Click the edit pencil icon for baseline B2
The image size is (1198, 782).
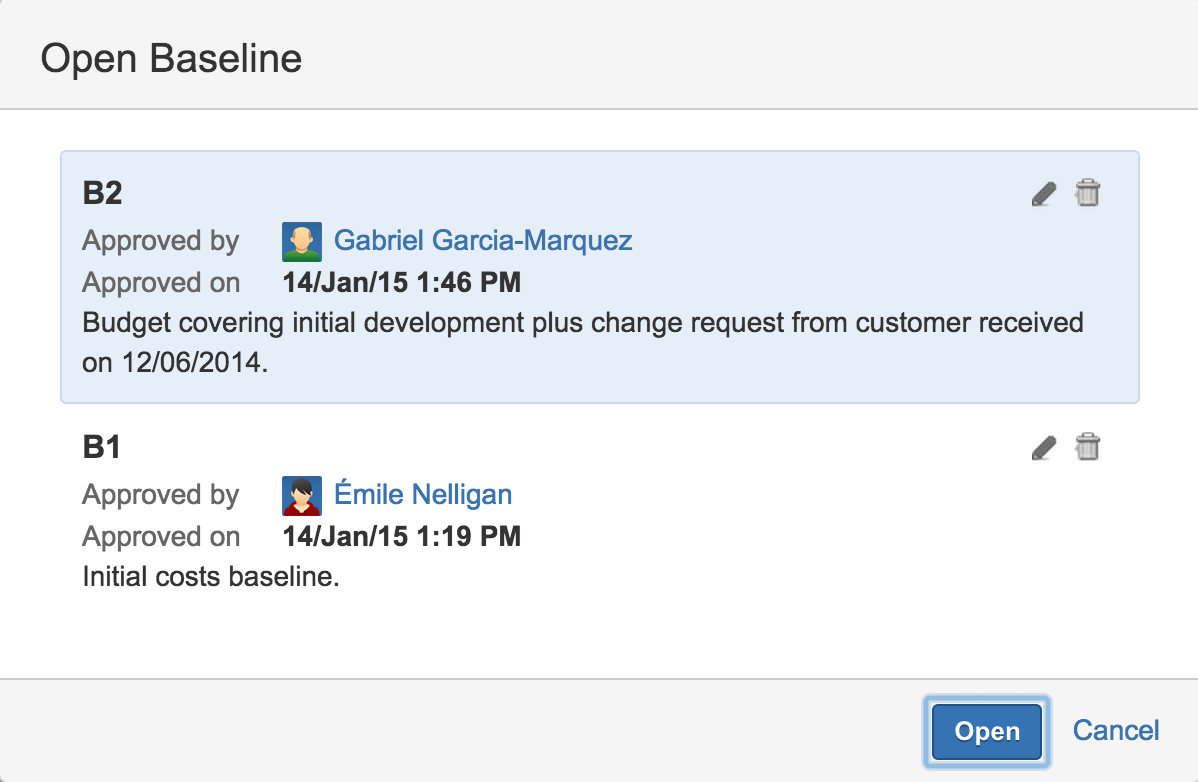(x=1042, y=193)
